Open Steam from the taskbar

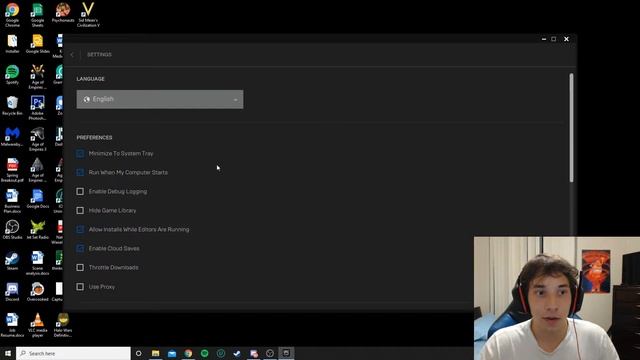237,353
